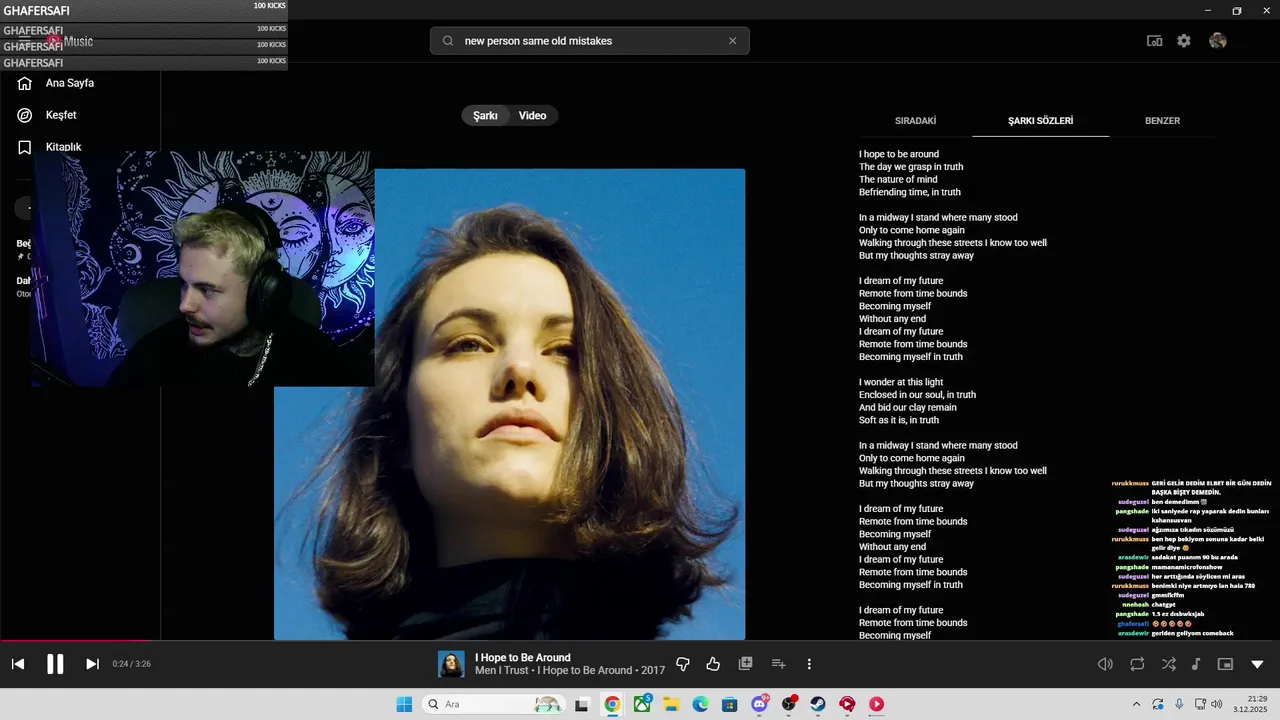Click the music note lyrics icon

[1196, 664]
